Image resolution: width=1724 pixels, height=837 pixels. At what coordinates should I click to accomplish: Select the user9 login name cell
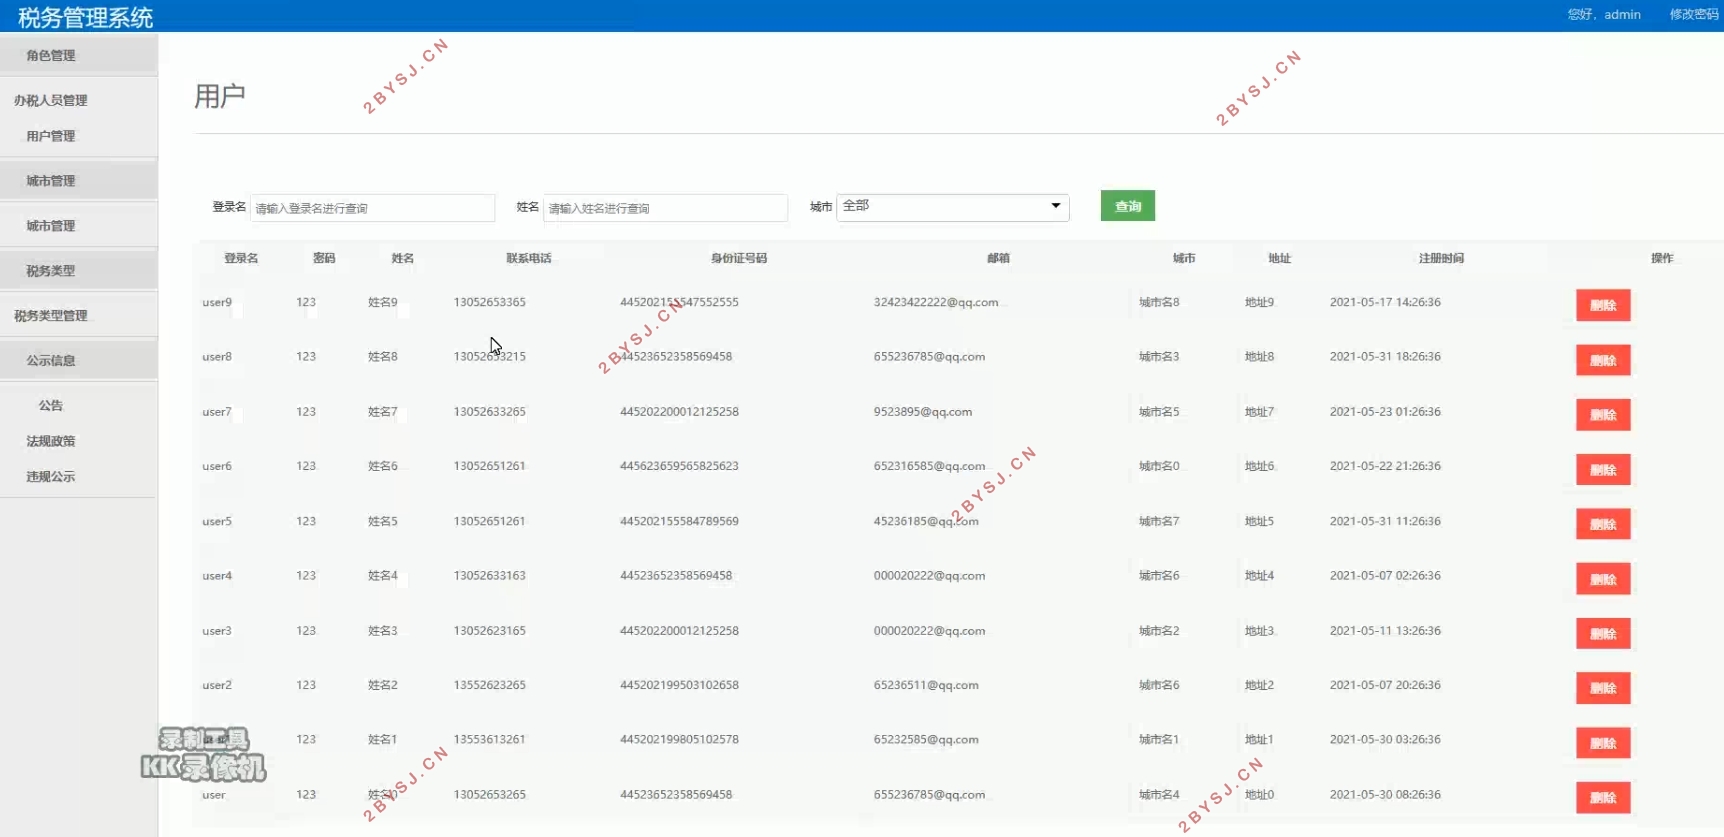[x=217, y=302]
